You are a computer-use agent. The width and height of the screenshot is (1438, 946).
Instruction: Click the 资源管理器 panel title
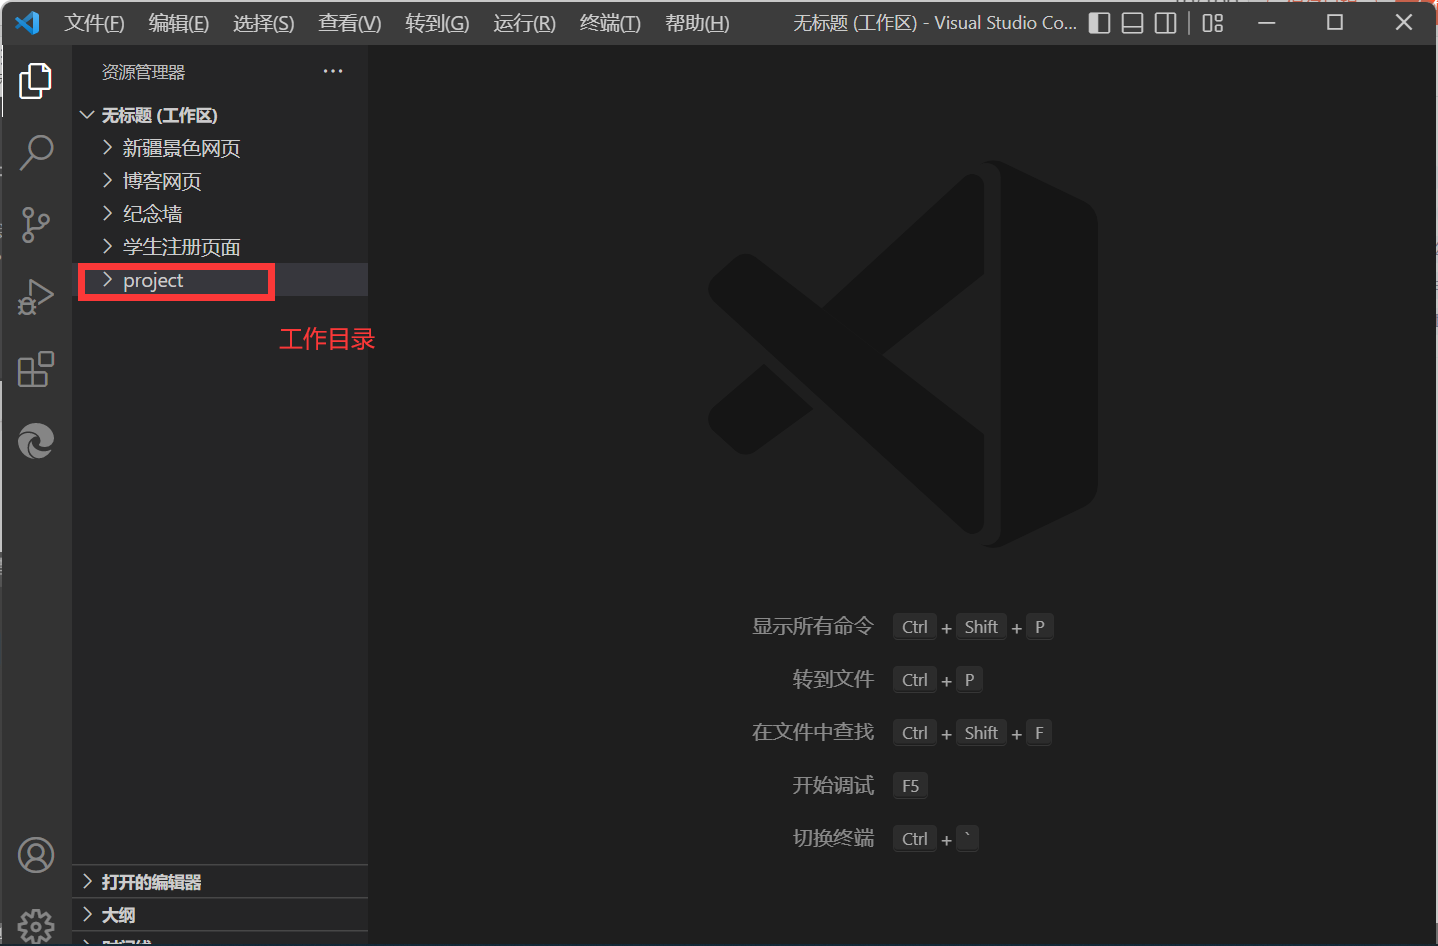pyautogui.click(x=143, y=72)
